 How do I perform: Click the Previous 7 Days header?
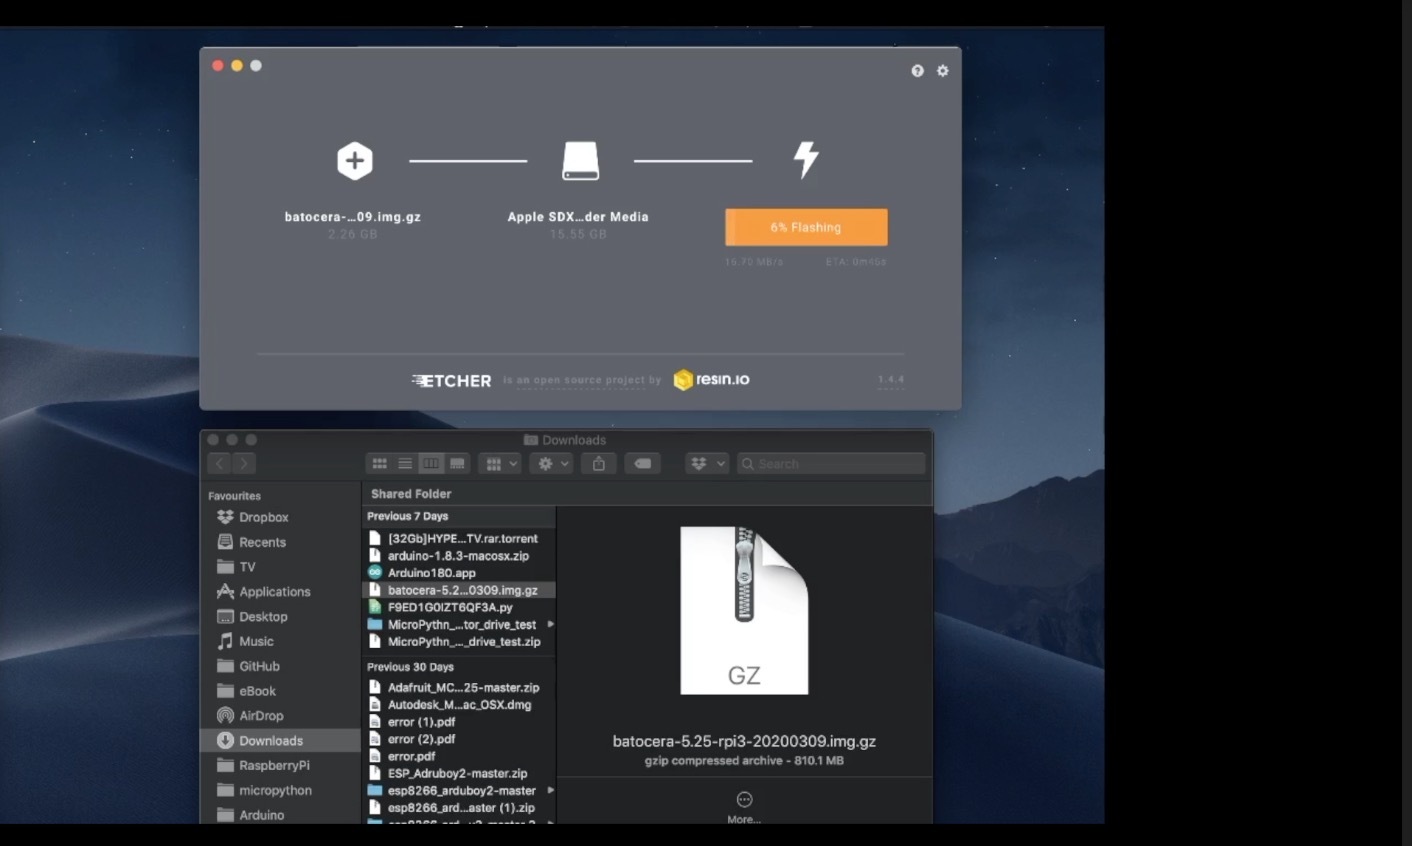point(408,516)
